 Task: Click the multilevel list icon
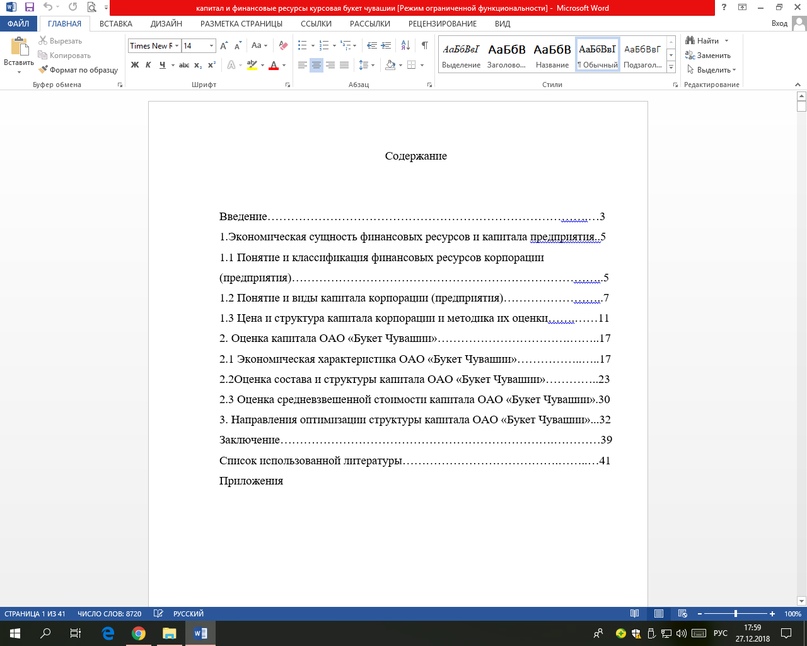tap(345, 46)
